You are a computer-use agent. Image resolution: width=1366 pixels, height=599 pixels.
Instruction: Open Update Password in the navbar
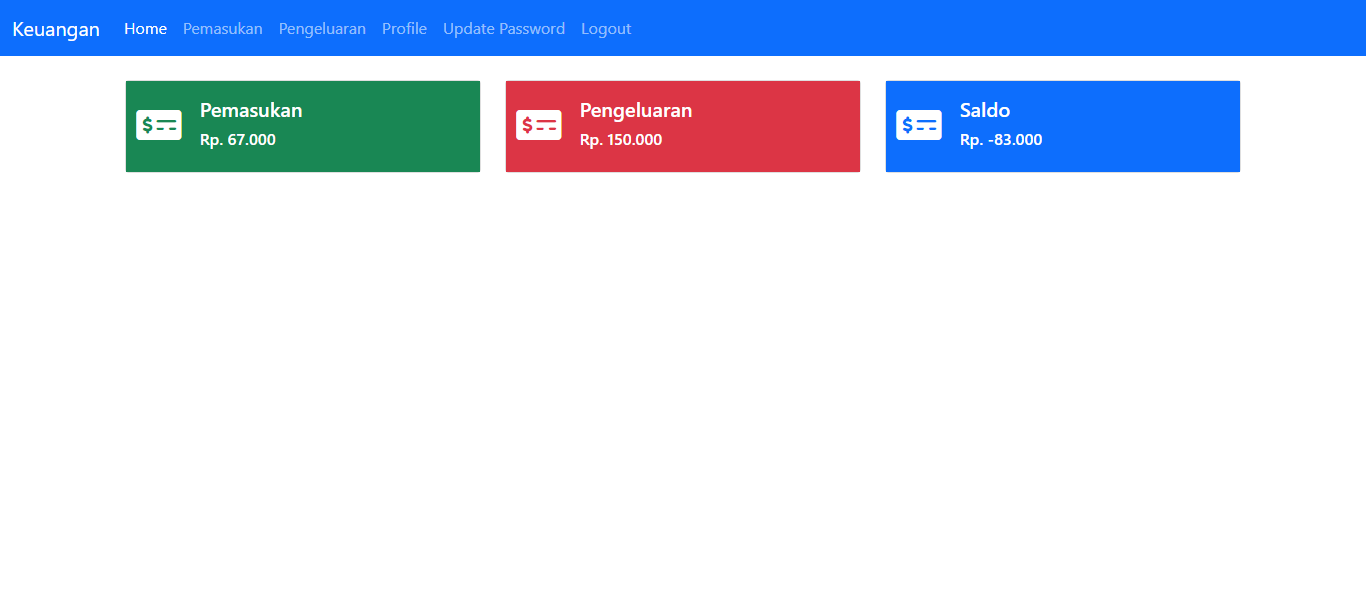[504, 29]
